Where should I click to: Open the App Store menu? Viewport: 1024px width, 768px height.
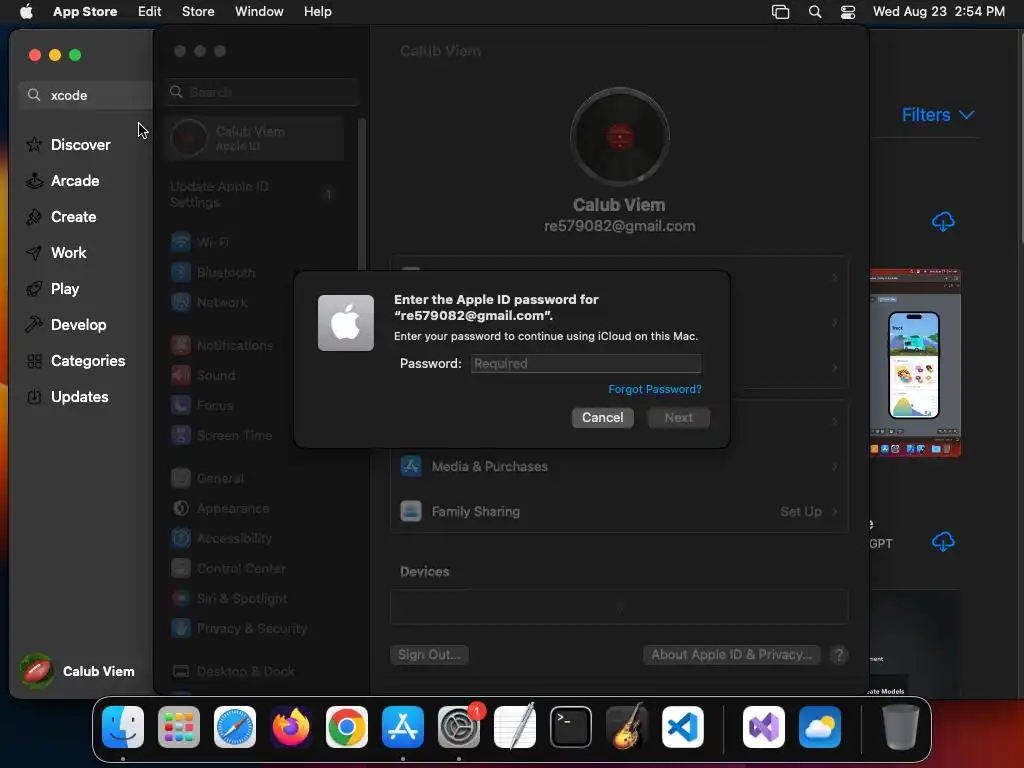(85, 12)
